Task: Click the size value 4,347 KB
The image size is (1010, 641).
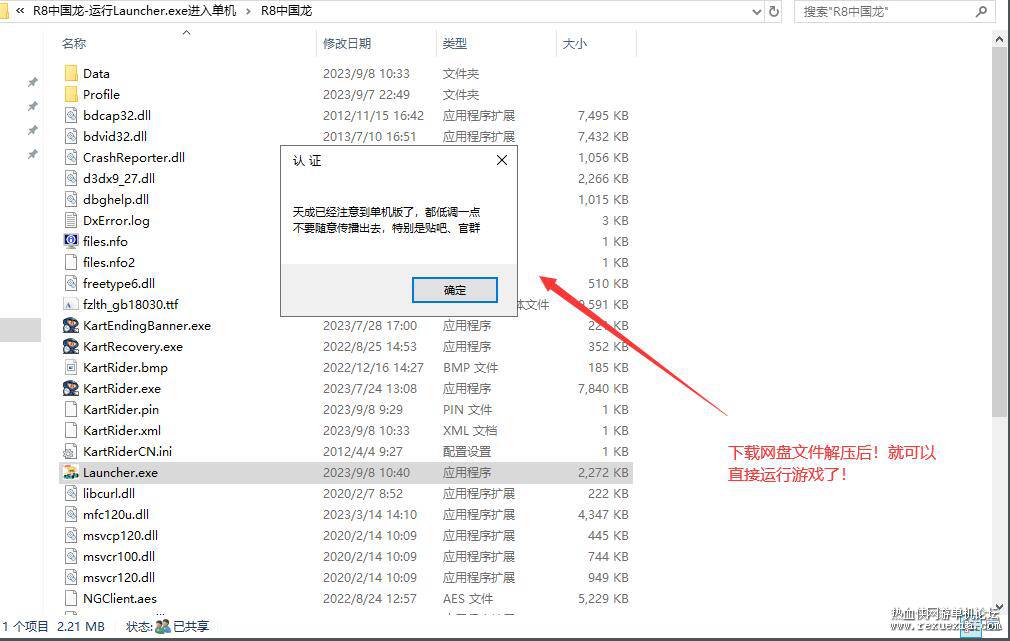Action: coord(603,515)
